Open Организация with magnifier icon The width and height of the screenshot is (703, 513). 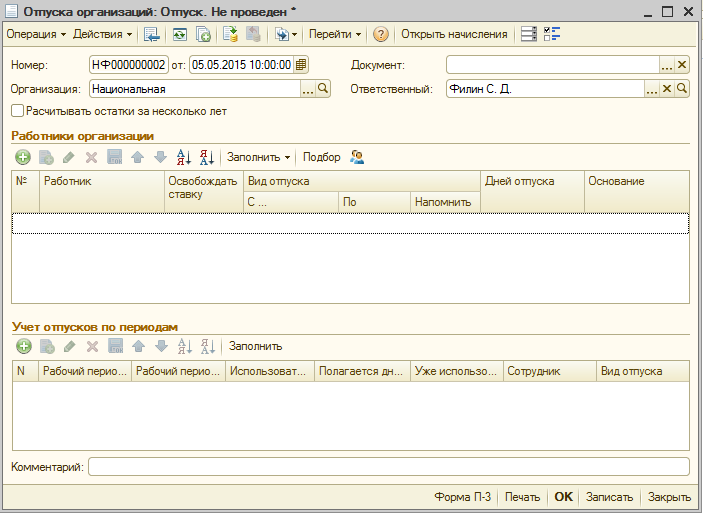(x=323, y=89)
